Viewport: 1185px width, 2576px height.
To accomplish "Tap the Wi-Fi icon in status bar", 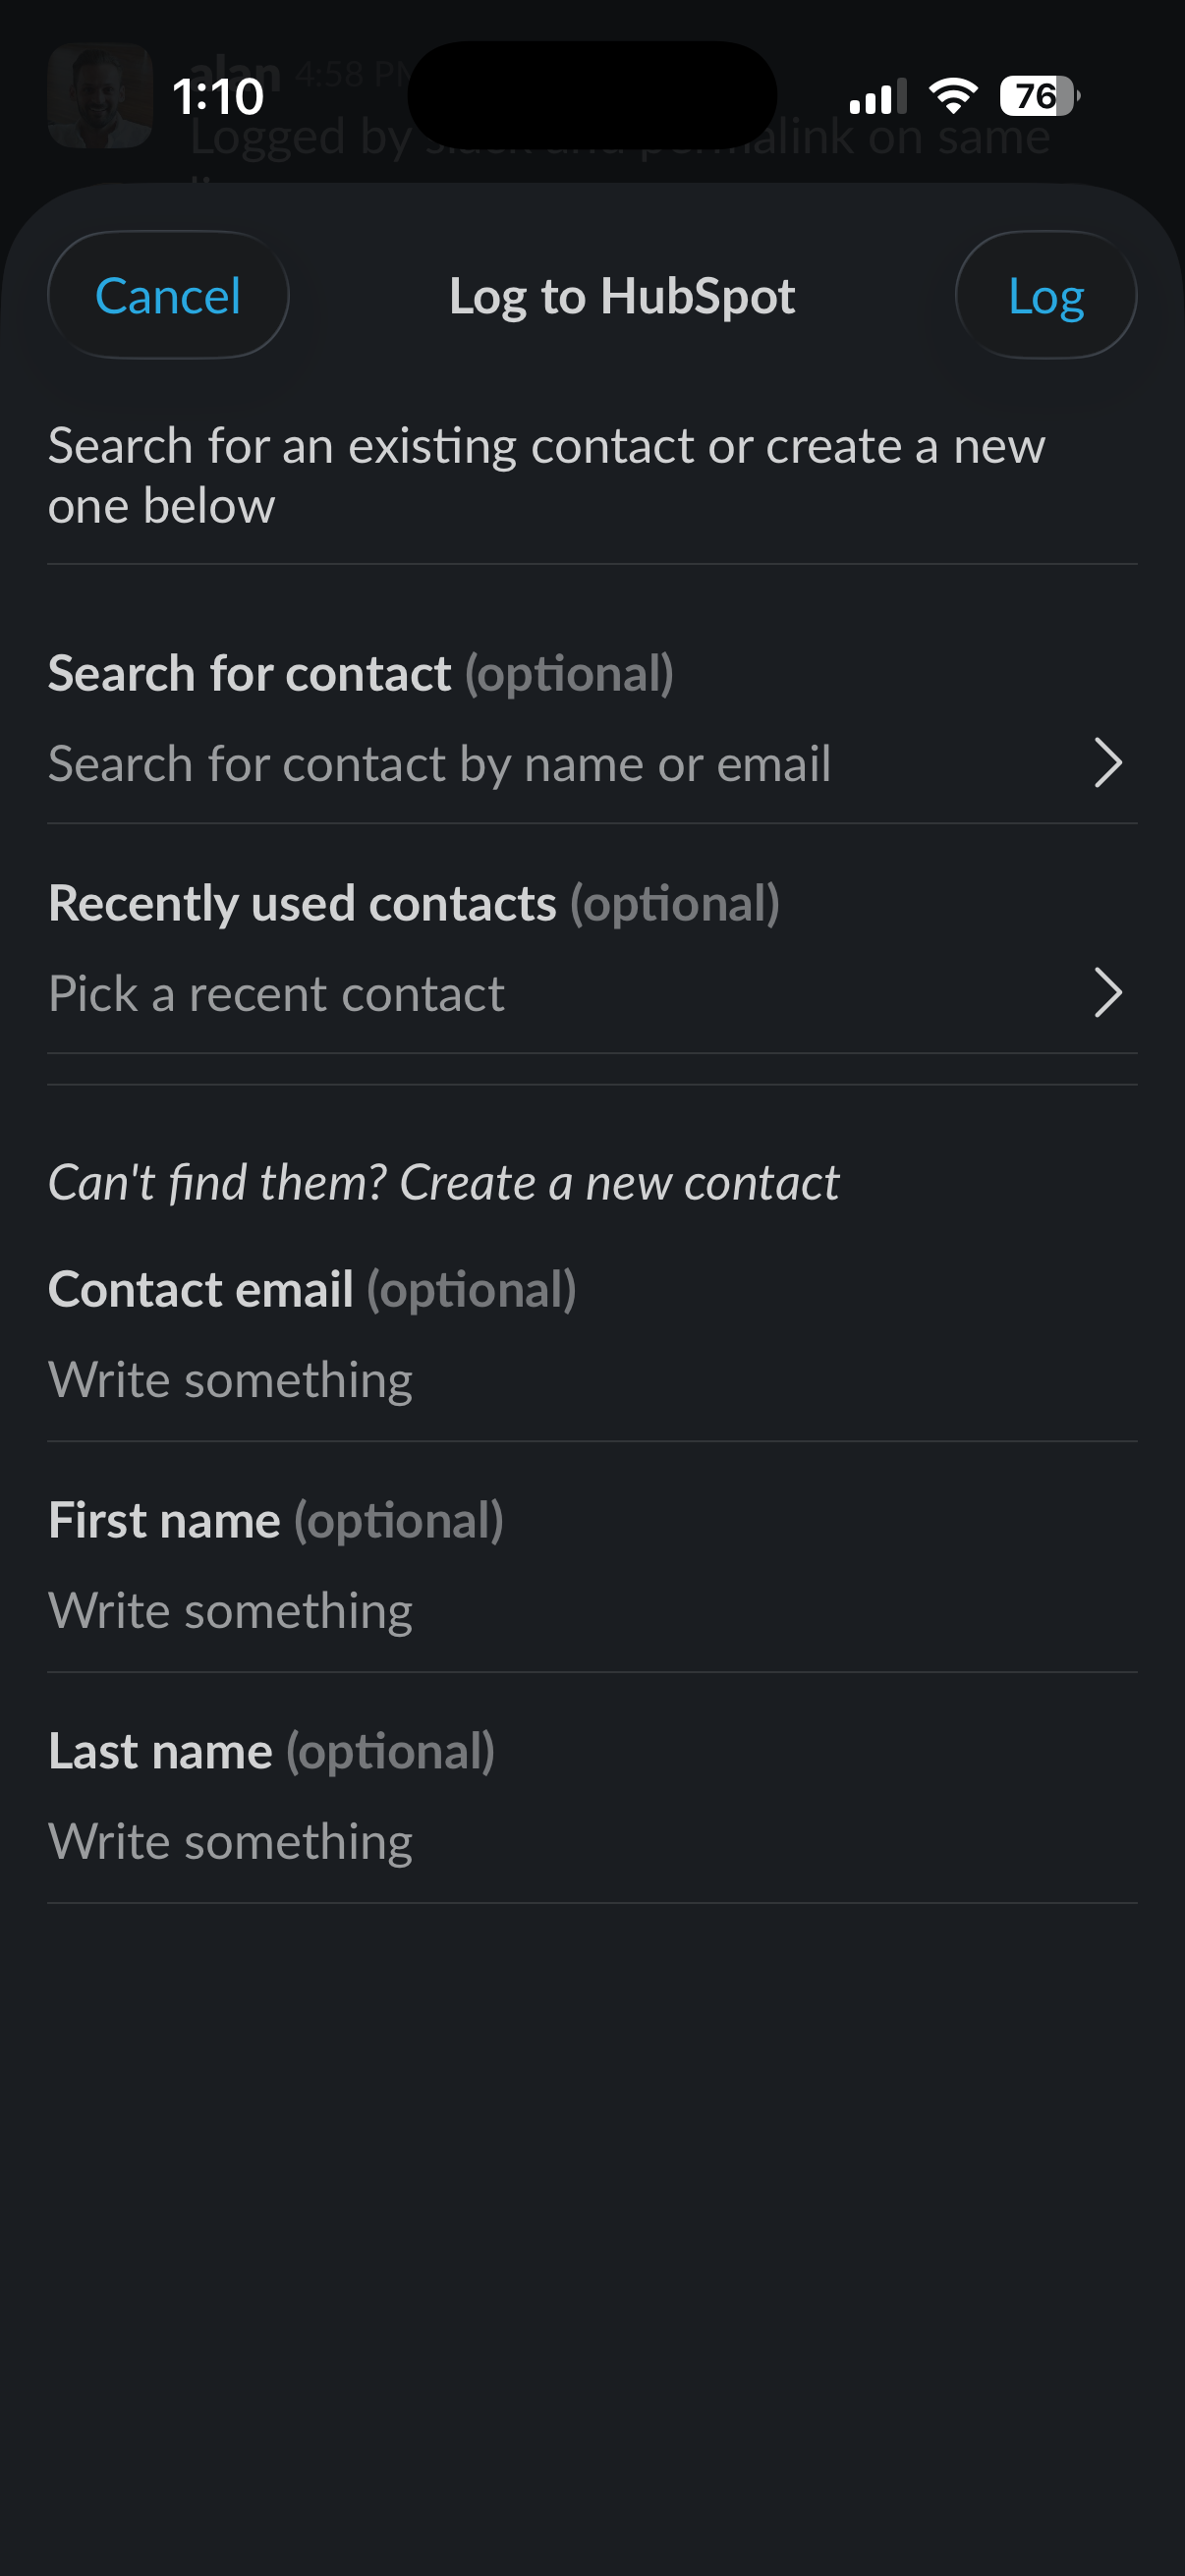I will point(953,96).
